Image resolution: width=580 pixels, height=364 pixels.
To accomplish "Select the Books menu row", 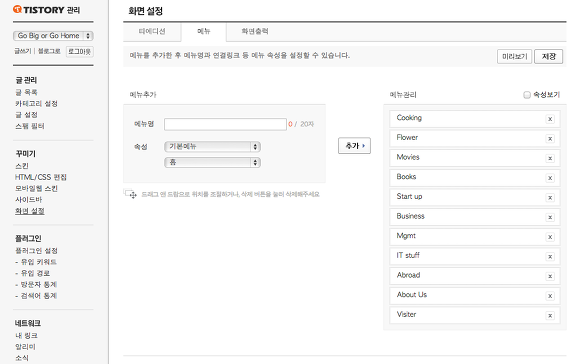I will [475, 178].
